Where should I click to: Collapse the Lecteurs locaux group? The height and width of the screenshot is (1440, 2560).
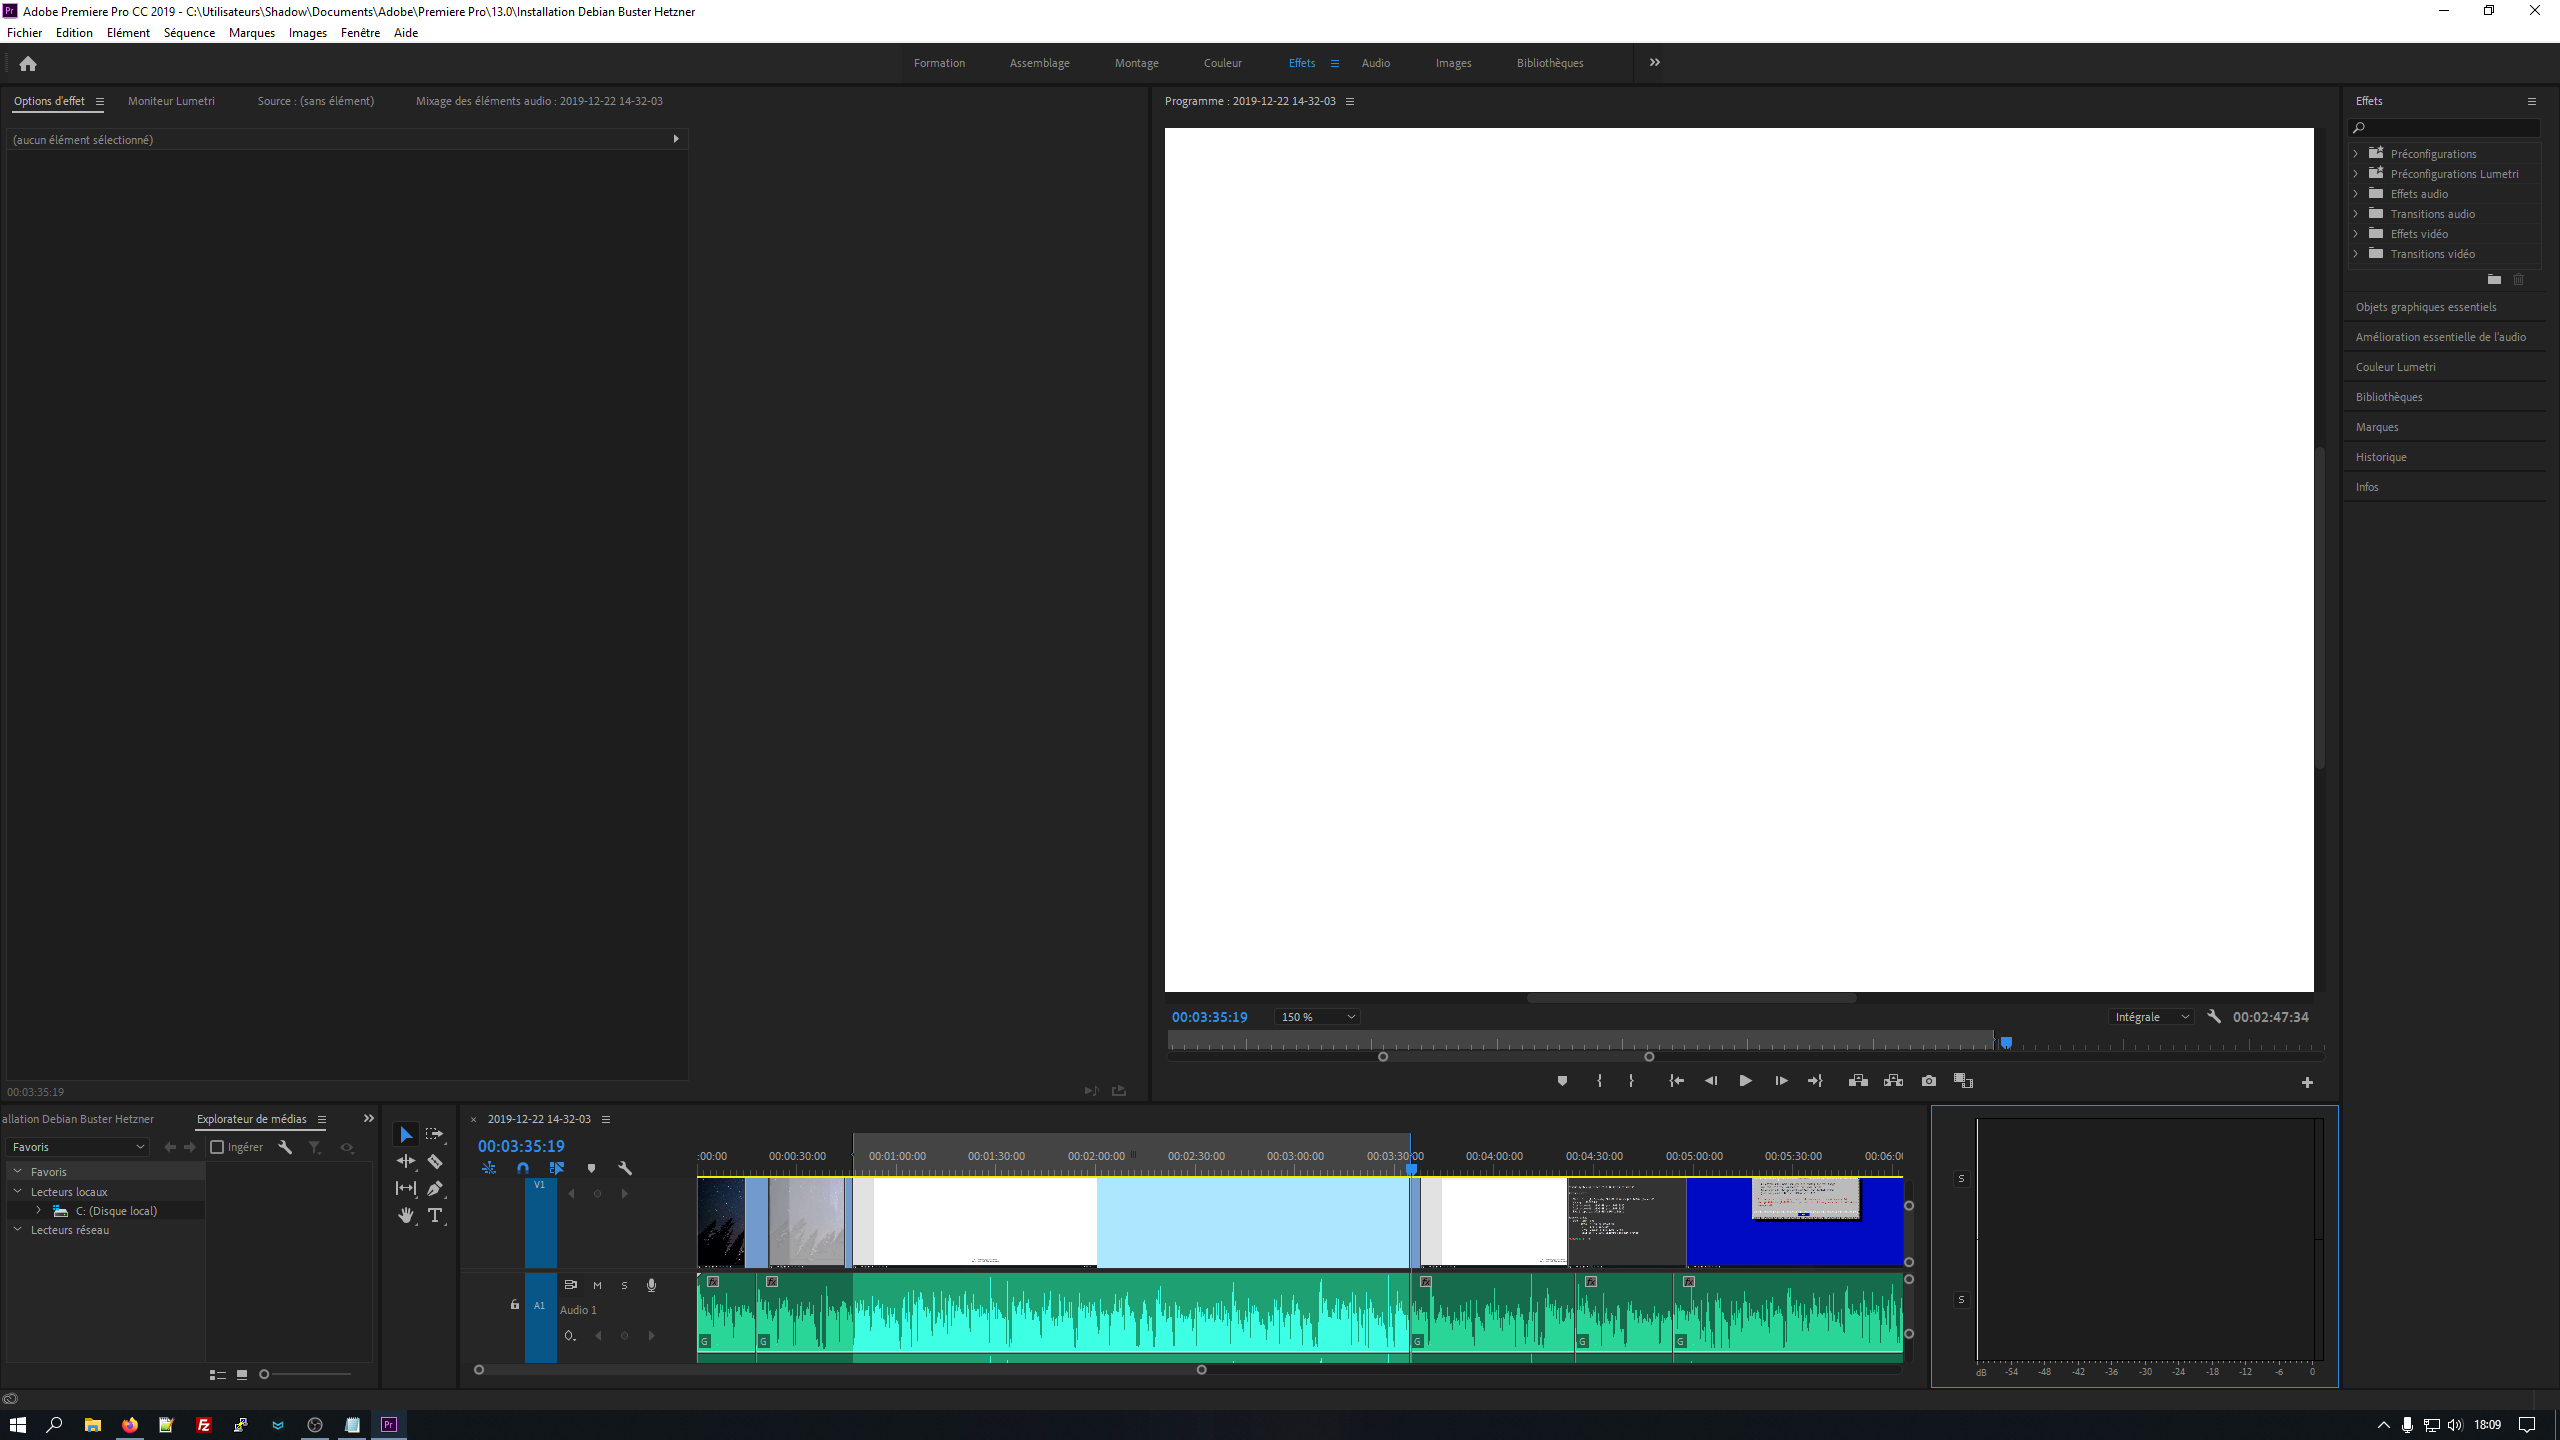(x=17, y=1191)
